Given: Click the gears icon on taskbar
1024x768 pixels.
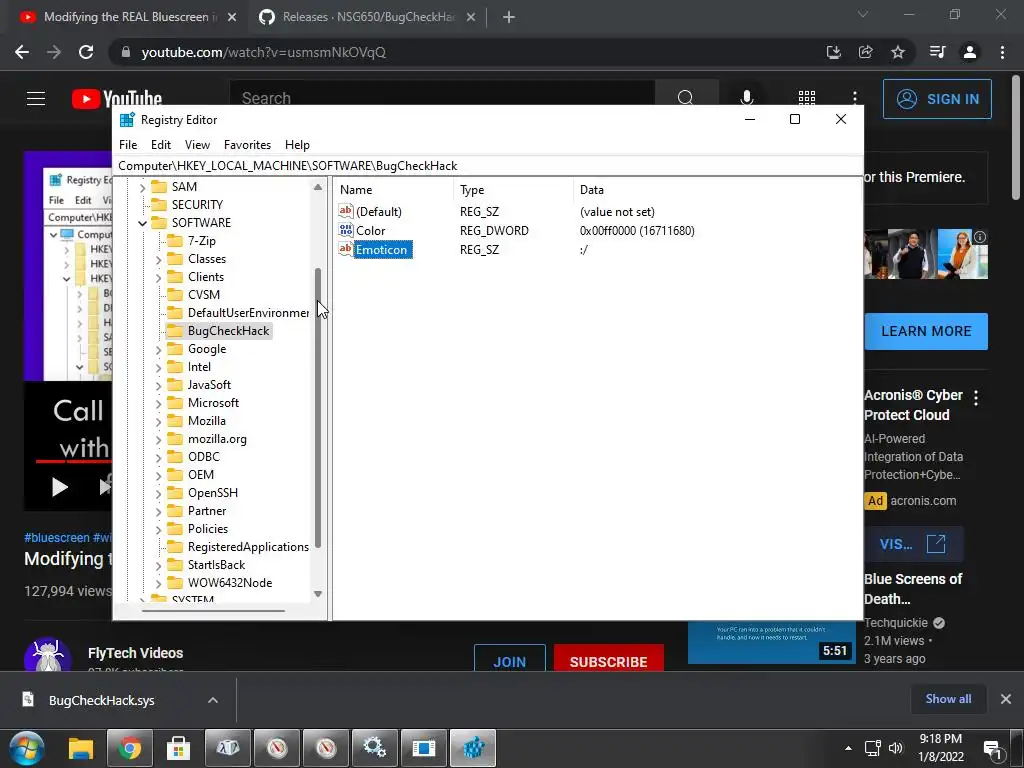Looking at the screenshot, I should (x=375, y=748).
